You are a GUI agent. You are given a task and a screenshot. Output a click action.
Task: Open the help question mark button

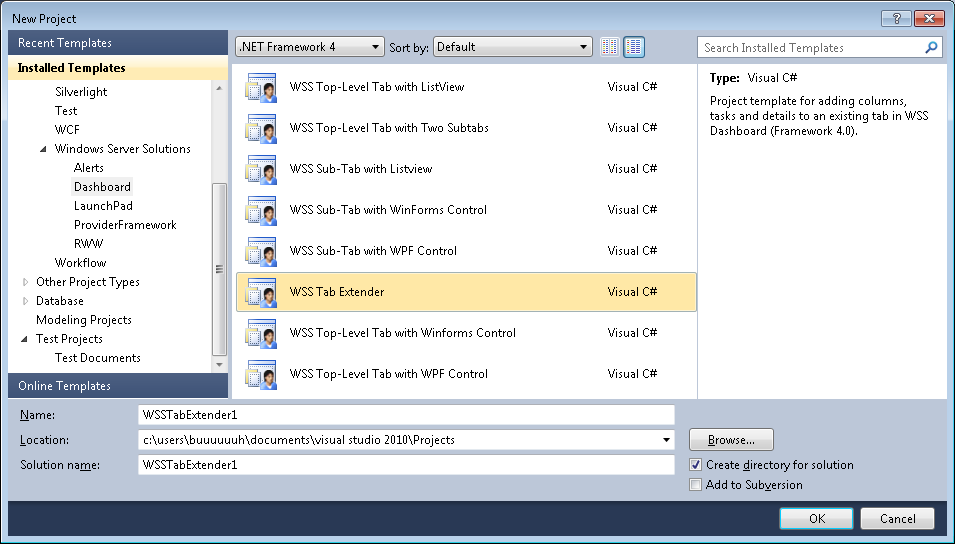897,19
